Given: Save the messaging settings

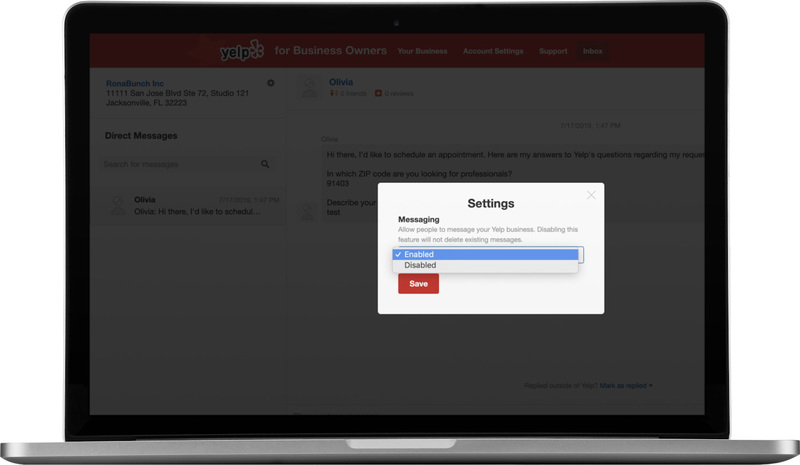Looking at the screenshot, I should coord(418,284).
